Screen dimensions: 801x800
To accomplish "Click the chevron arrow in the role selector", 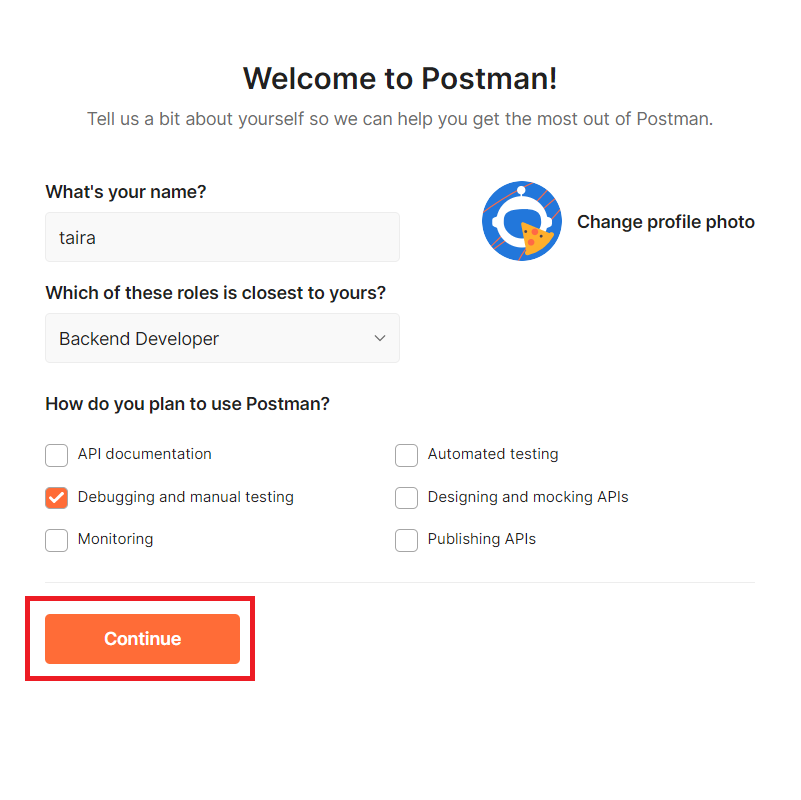I will point(380,338).
